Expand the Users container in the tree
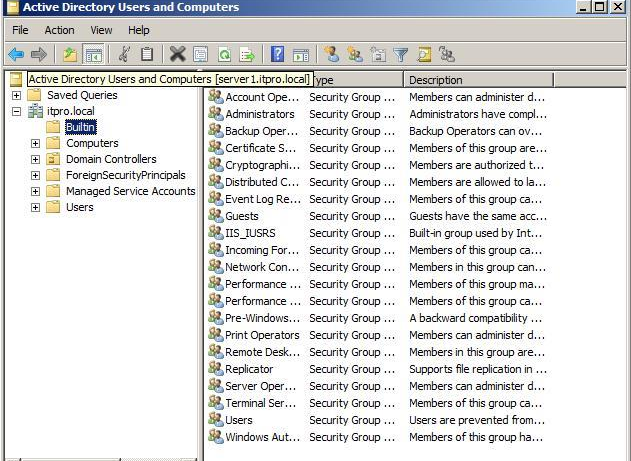The height and width of the screenshot is (461, 631). point(35,207)
